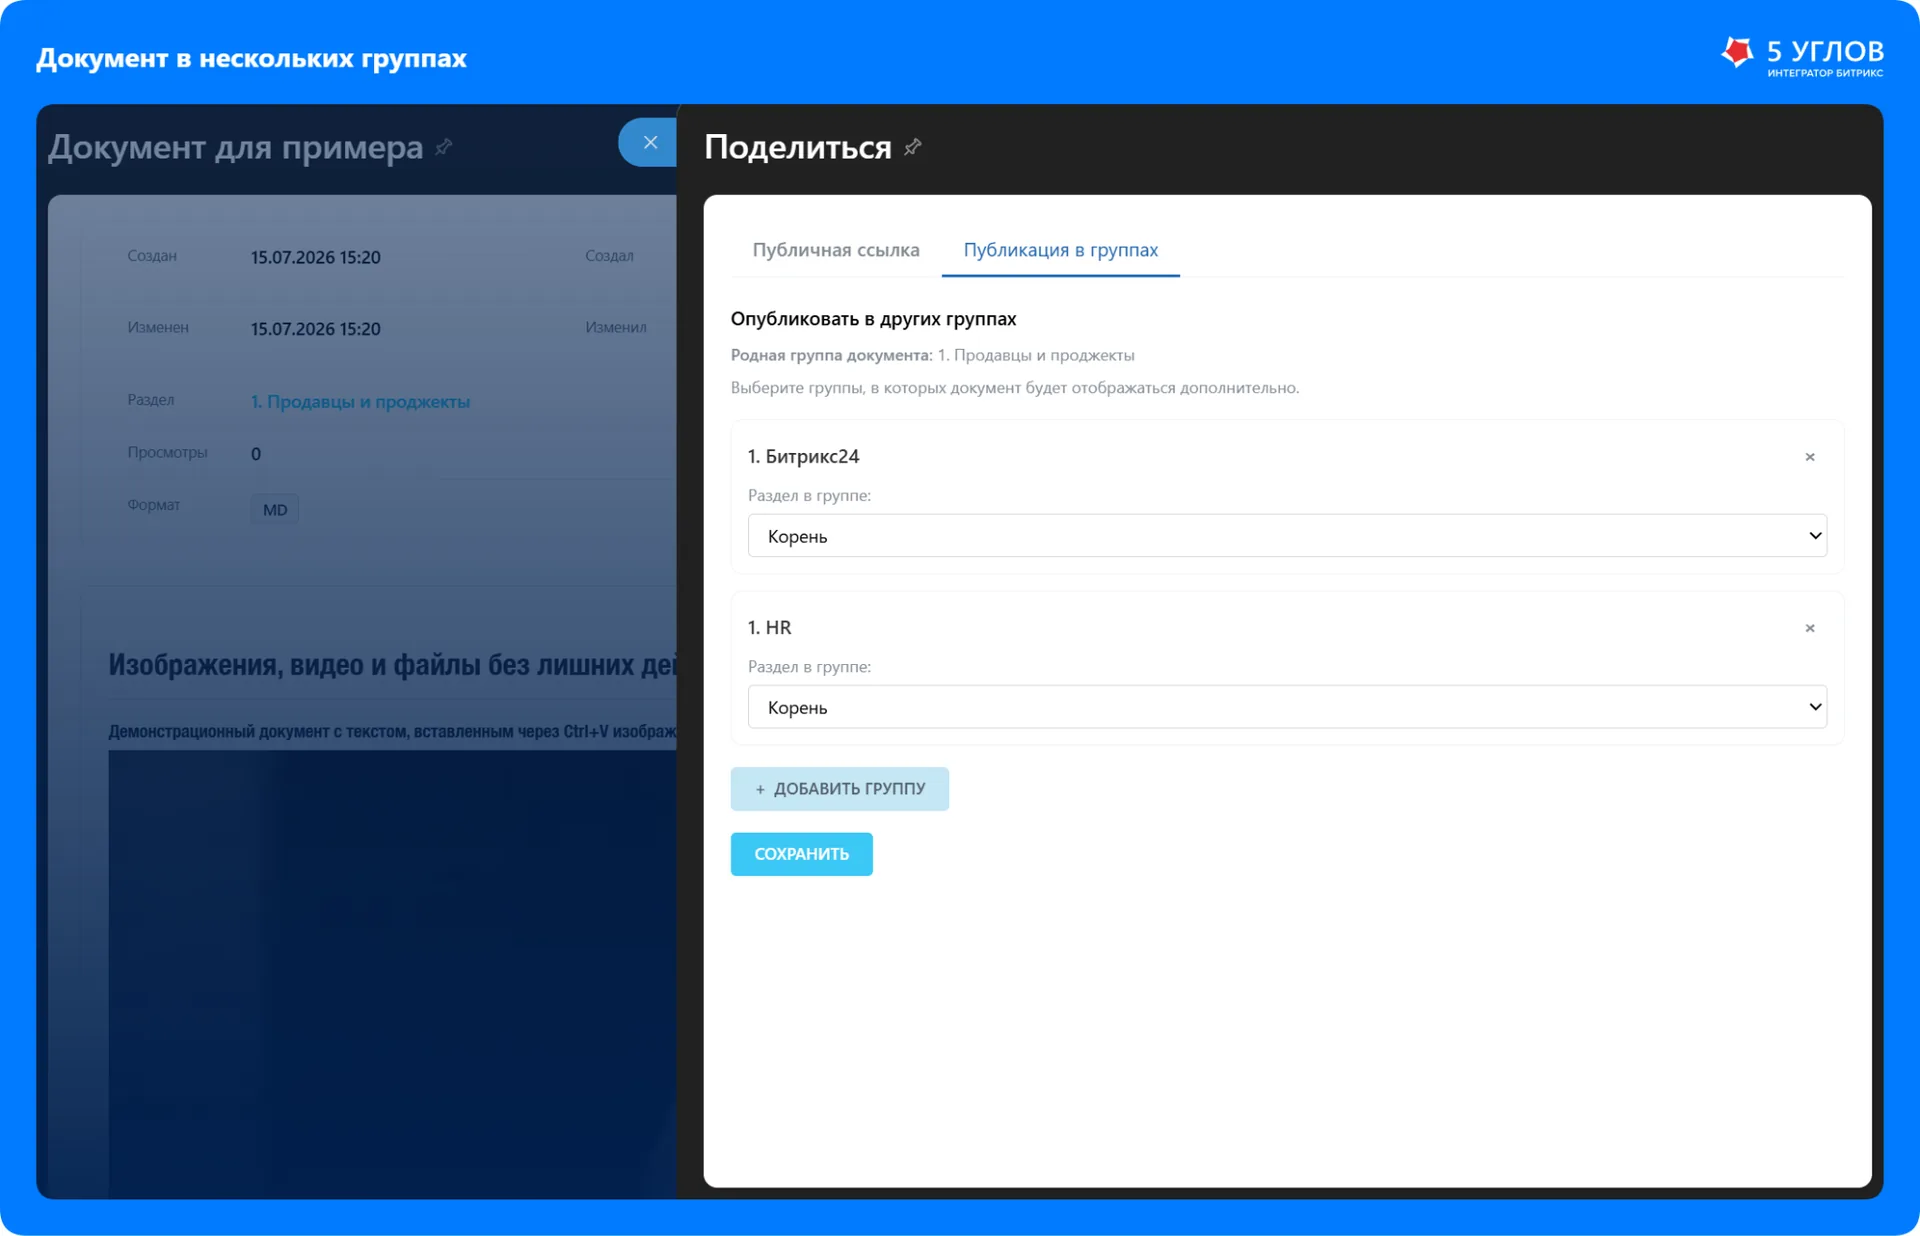
Task: Click the modified date value next to Изменен
Action: (315, 329)
